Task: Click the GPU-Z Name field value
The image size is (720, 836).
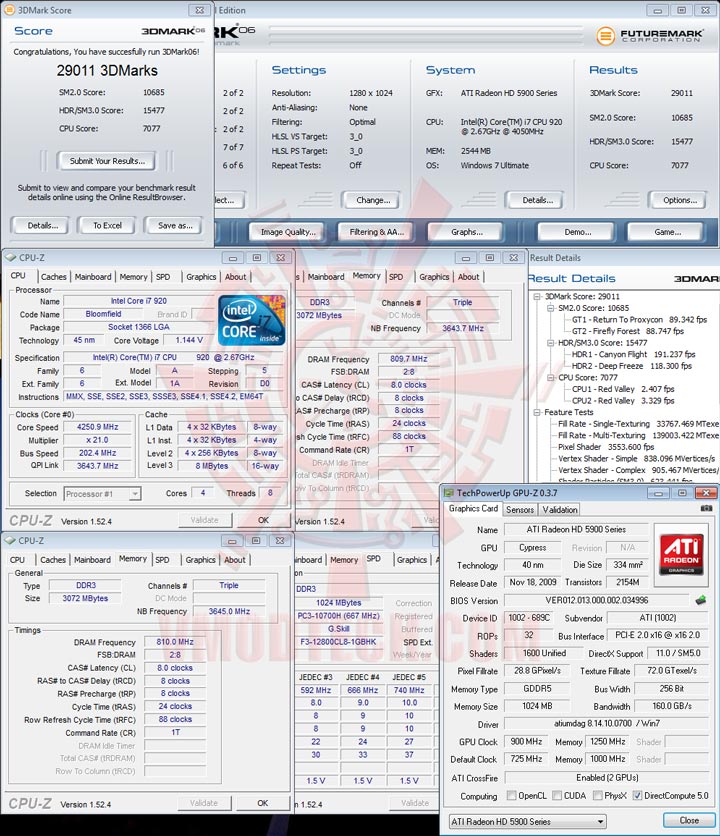Action: pyautogui.click(x=576, y=529)
